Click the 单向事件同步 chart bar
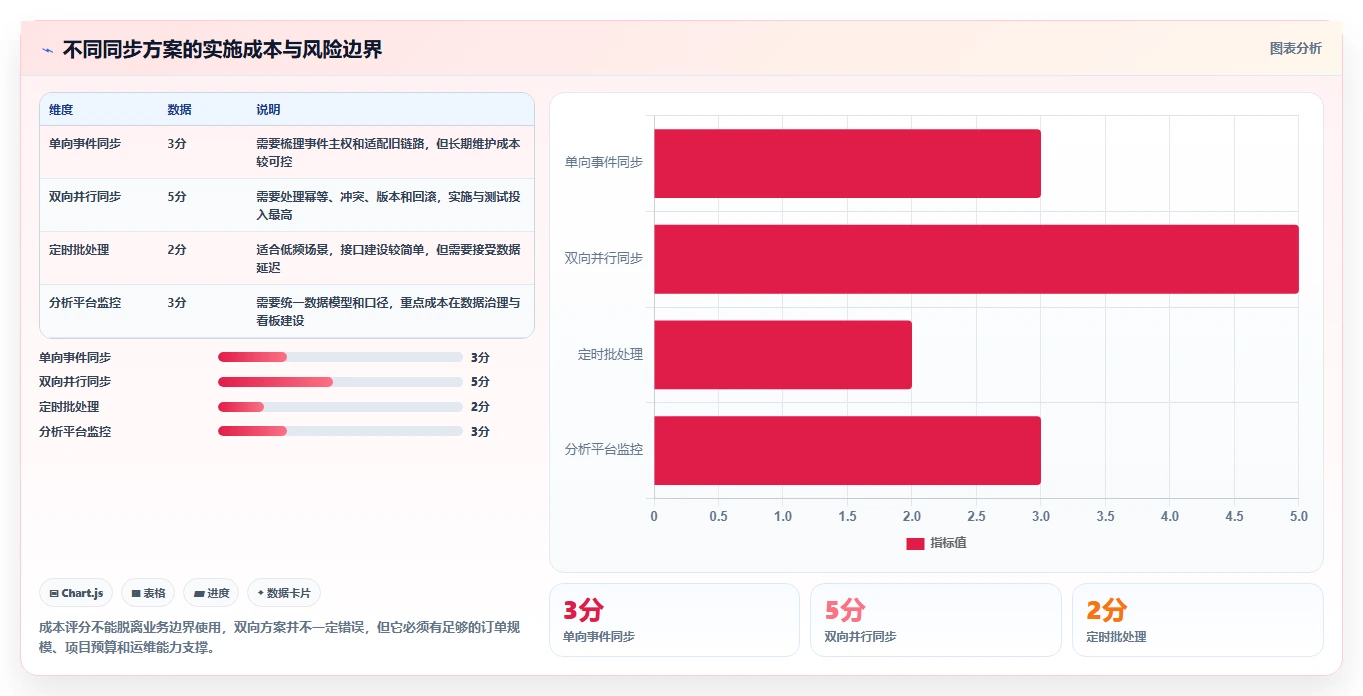1363x696 pixels. coord(847,163)
